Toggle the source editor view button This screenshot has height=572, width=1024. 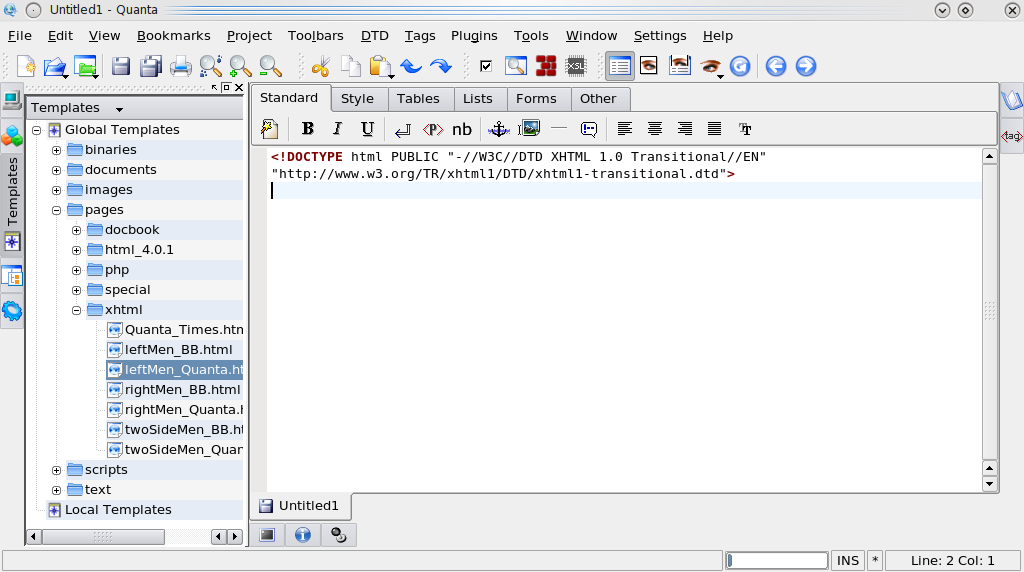(619, 66)
